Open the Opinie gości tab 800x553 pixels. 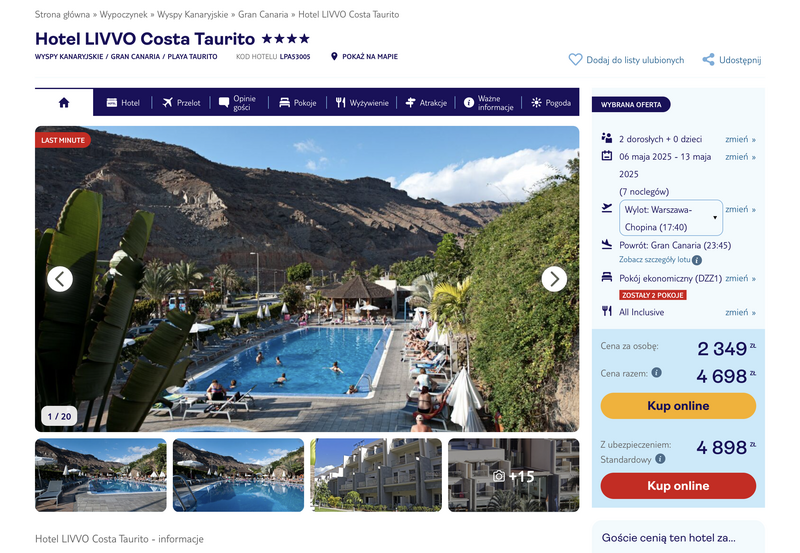point(237,103)
